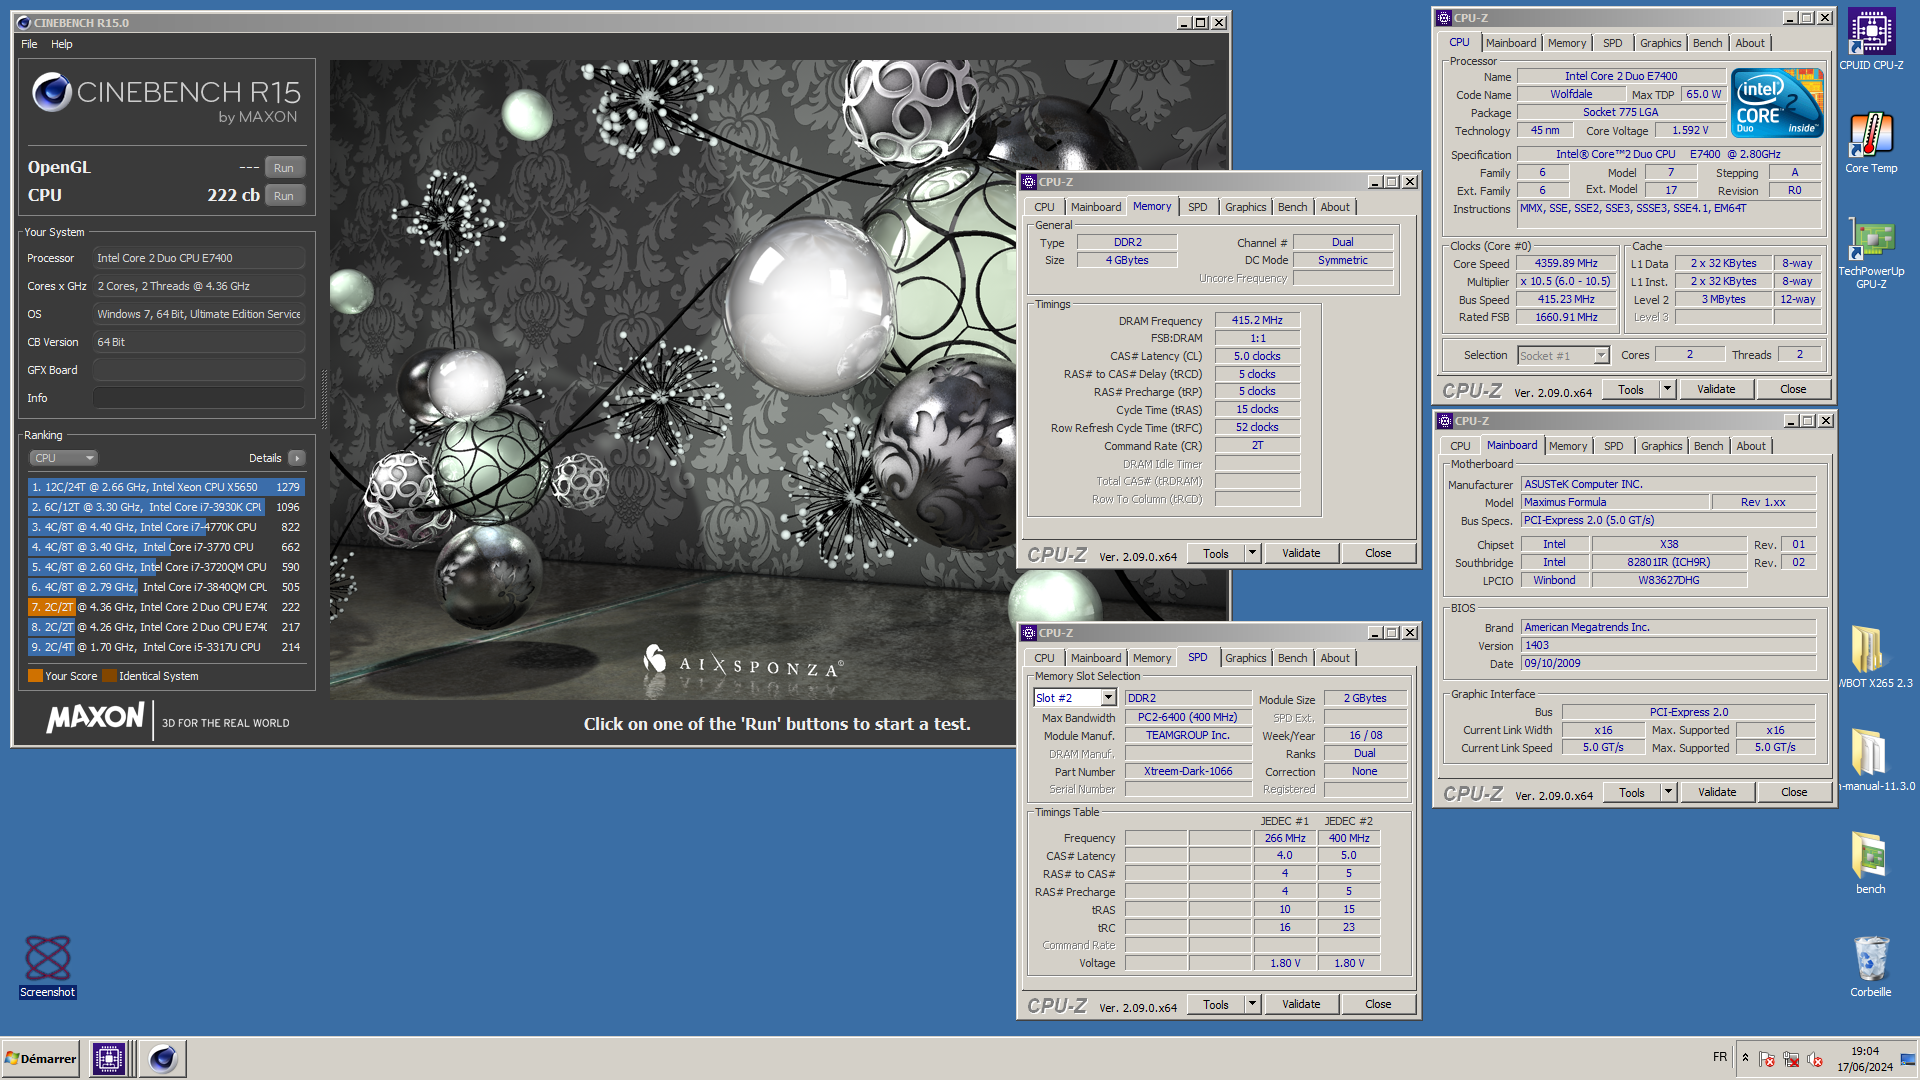Open the Help menu in Cinebench
Image resolution: width=1920 pixels, height=1080 pixels.
point(62,44)
